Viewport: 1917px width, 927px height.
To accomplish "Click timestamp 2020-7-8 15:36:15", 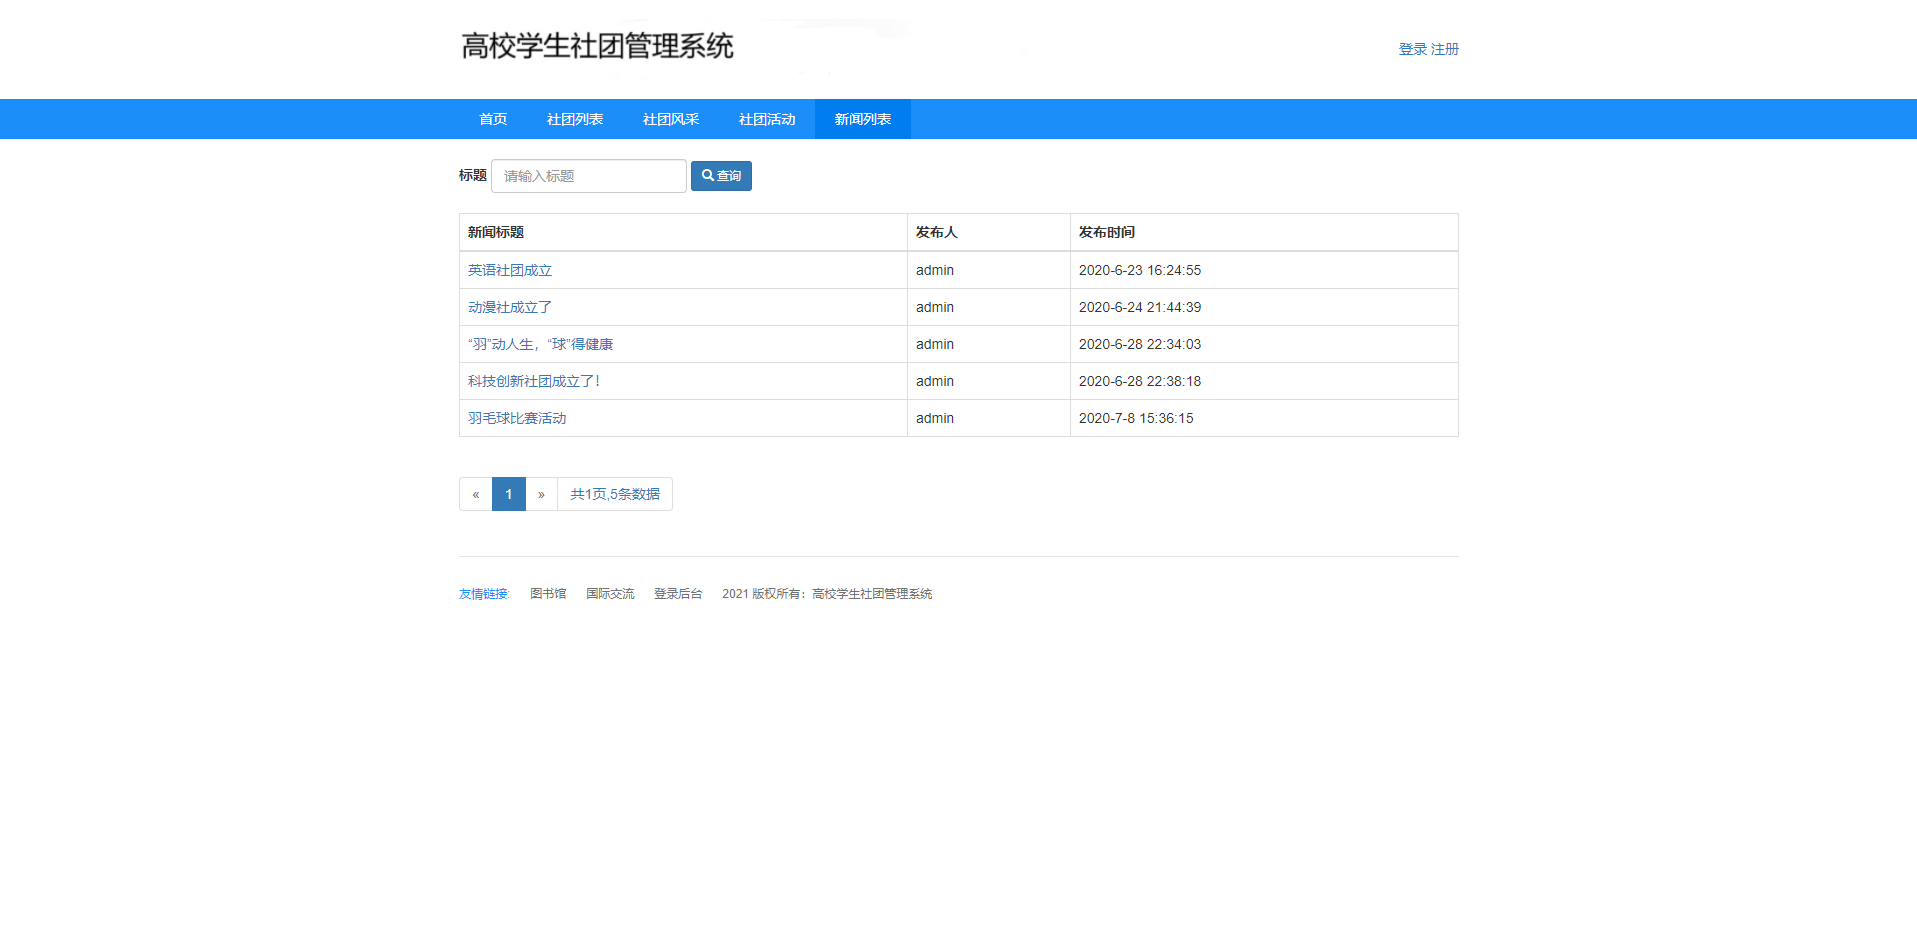I will pyautogui.click(x=1136, y=418).
